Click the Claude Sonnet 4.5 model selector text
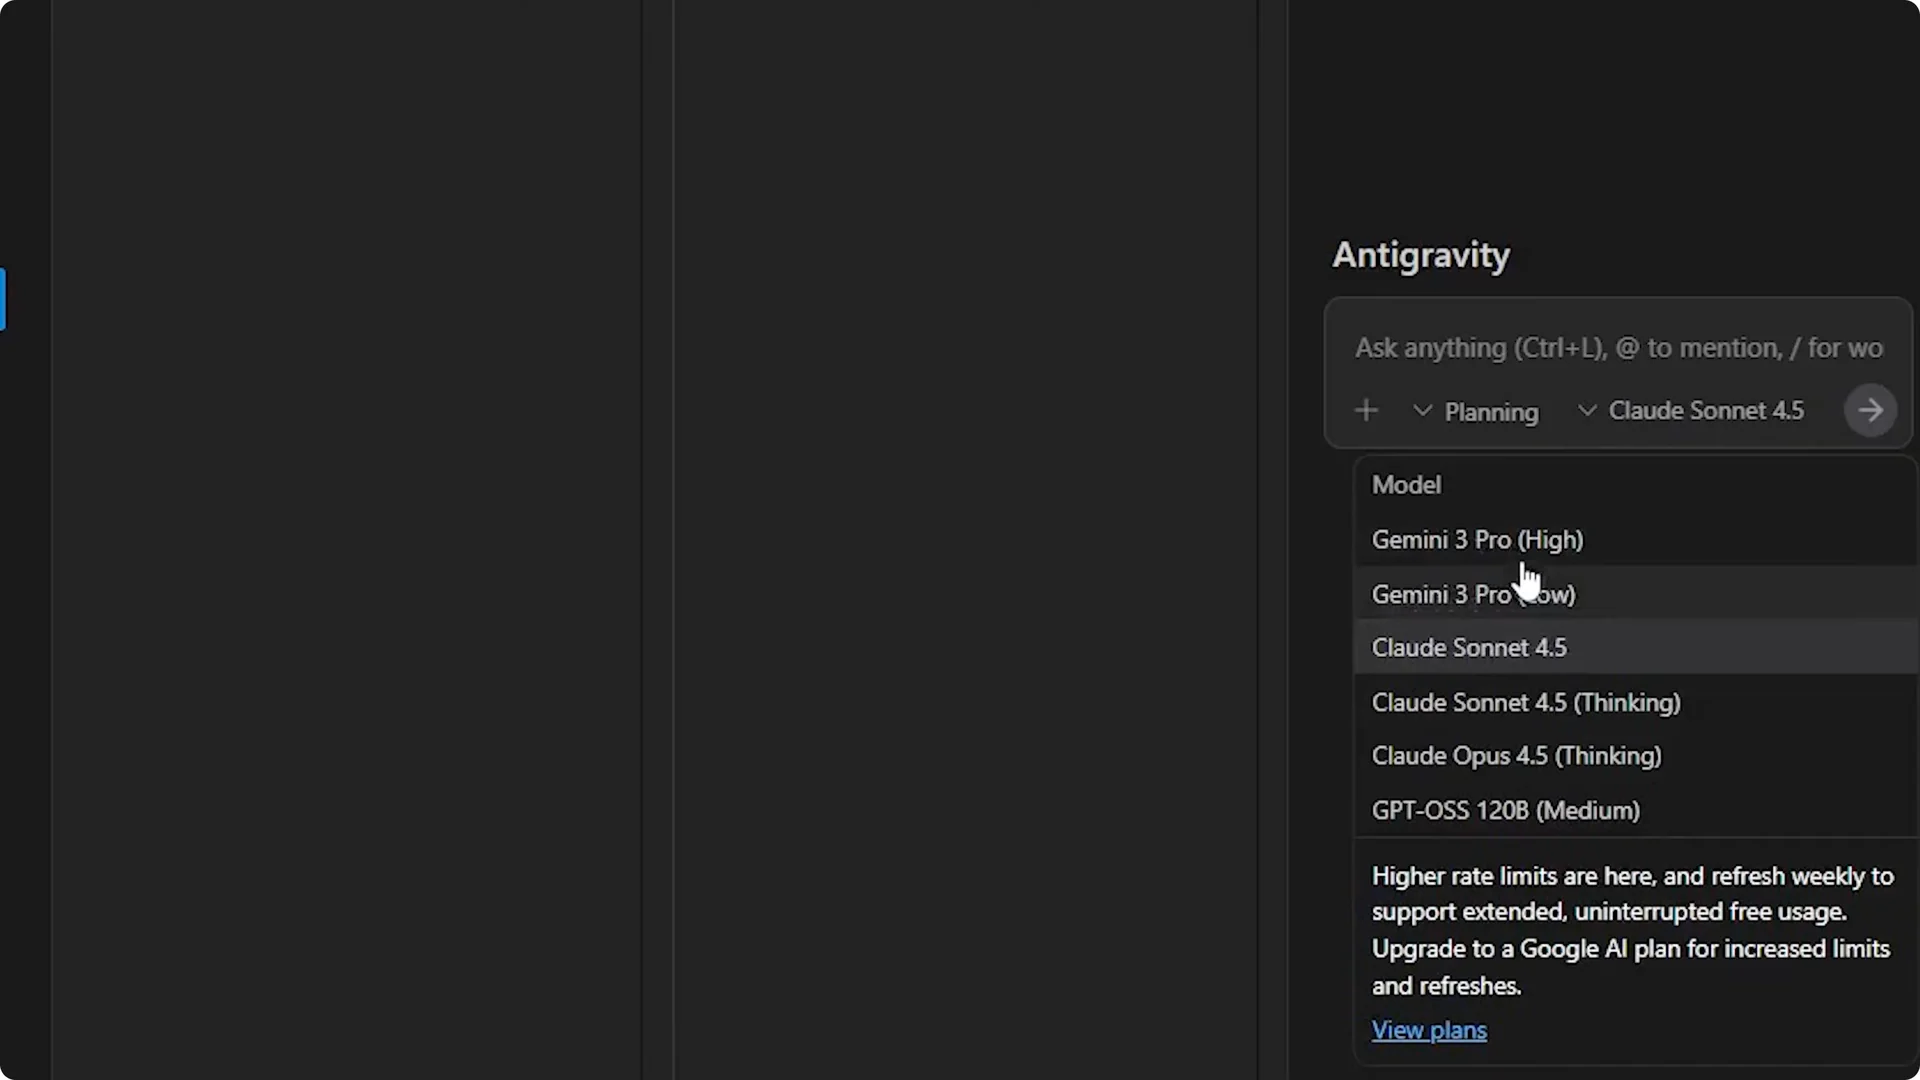Image resolution: width=1920 pixels, height=1080 pixels. [x=1705, y=411]
